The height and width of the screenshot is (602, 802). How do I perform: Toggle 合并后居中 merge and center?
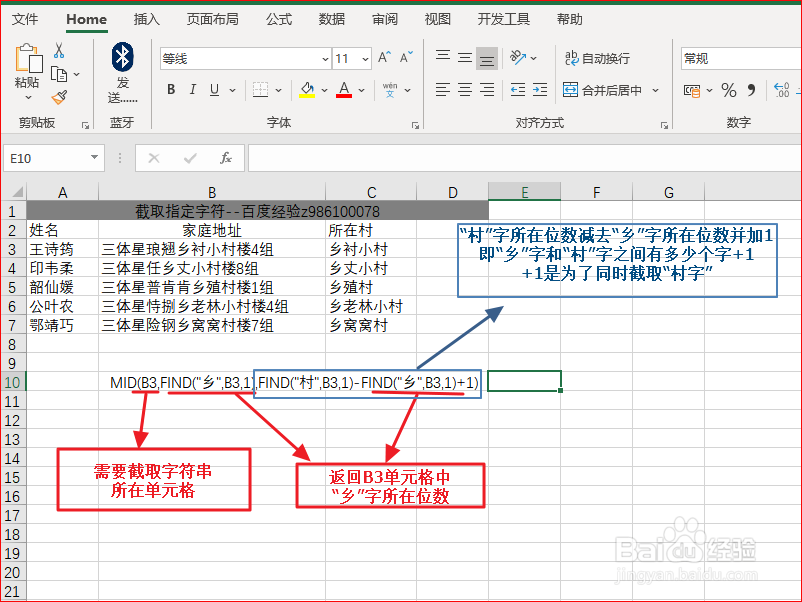[x=602, y=88]
